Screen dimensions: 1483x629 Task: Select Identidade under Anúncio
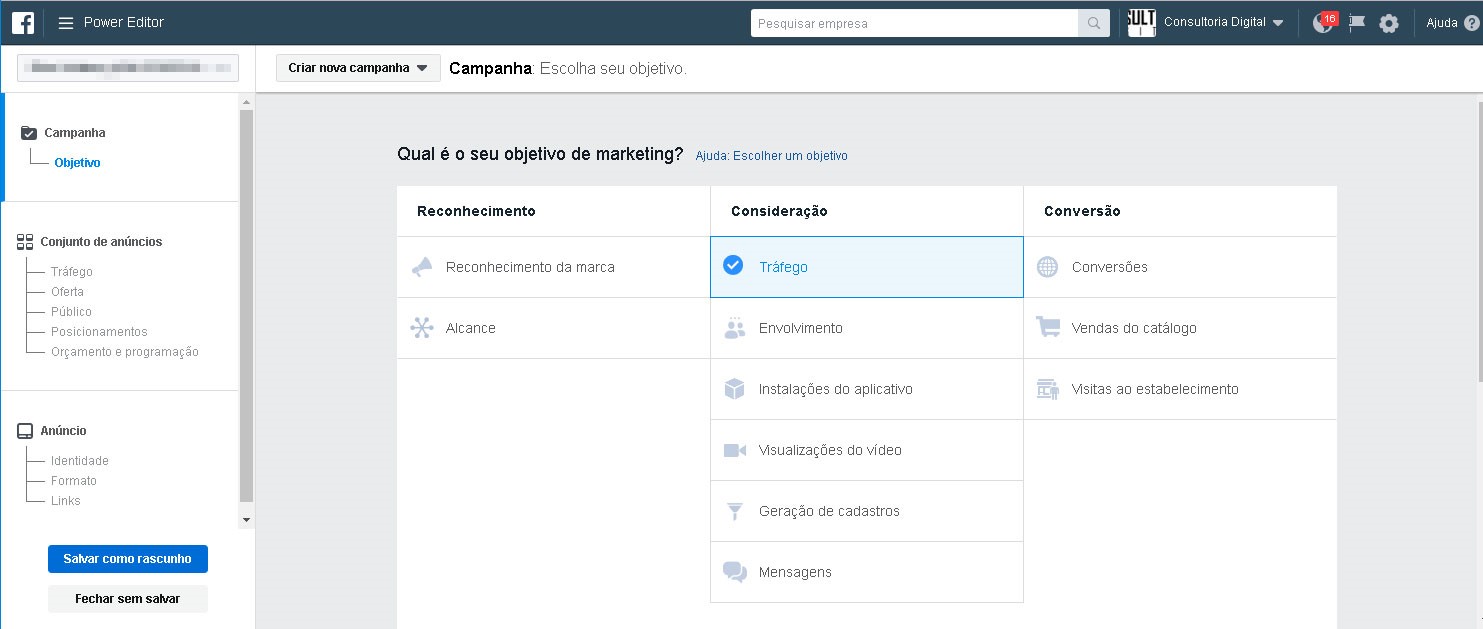[80, 461]
